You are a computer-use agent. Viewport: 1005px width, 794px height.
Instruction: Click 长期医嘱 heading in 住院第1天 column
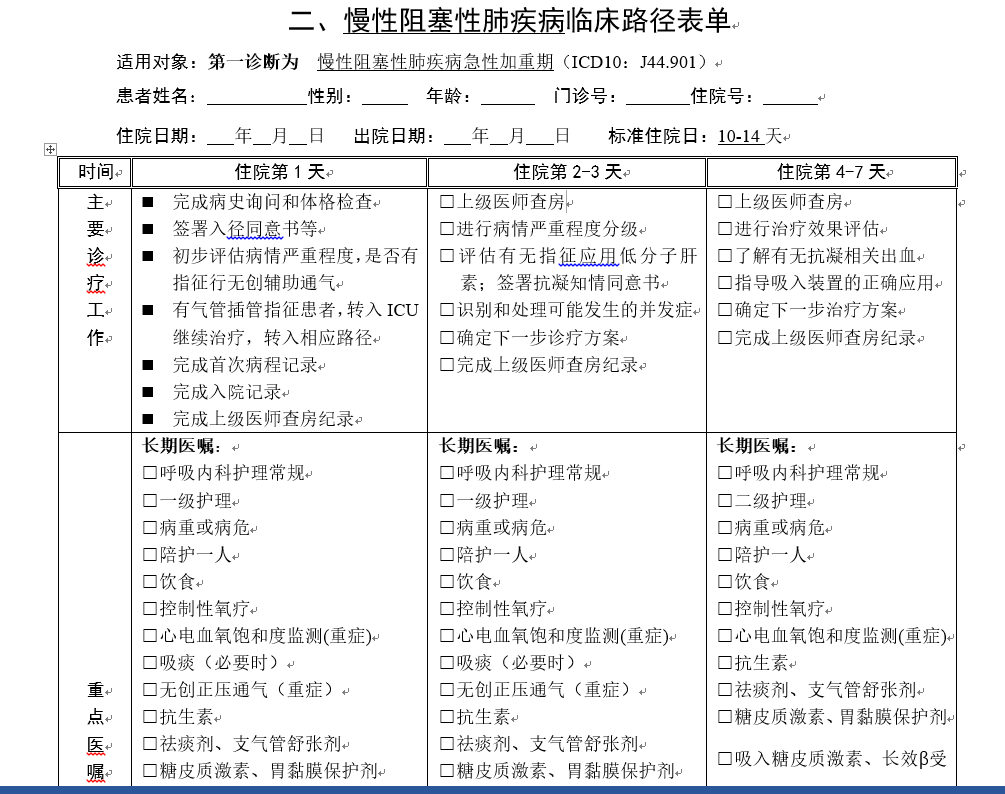pyautogui.click(x=182, y=446)
